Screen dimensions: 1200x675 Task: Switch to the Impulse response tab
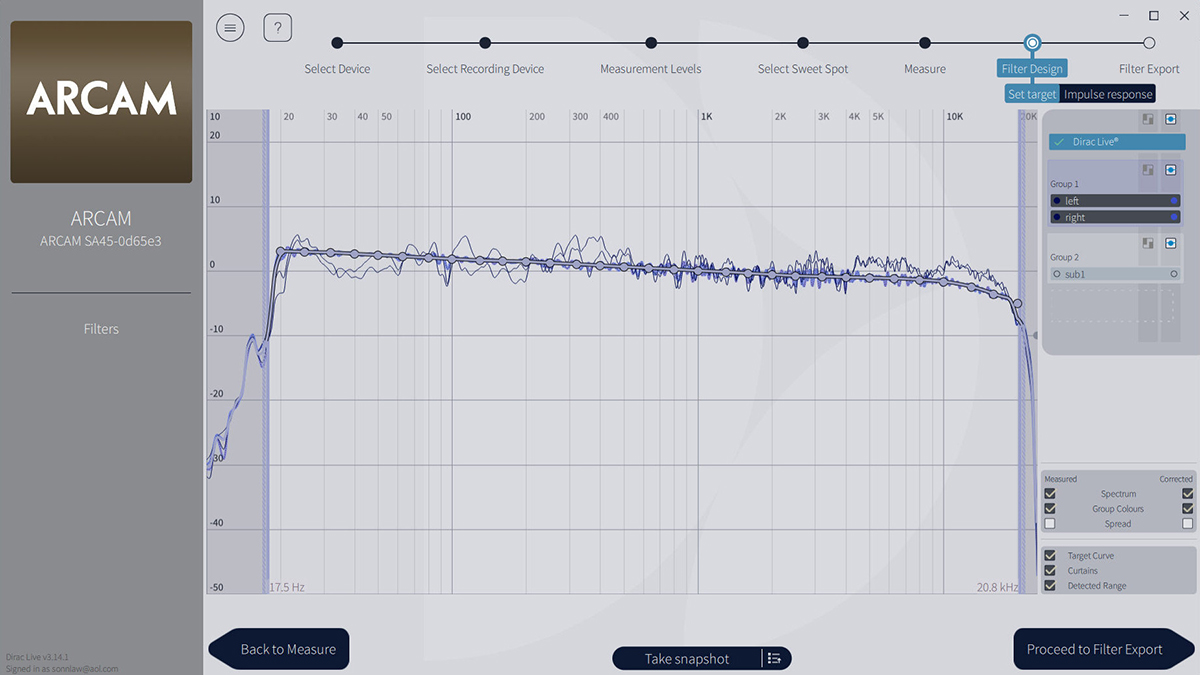(x=1108, y=94)
